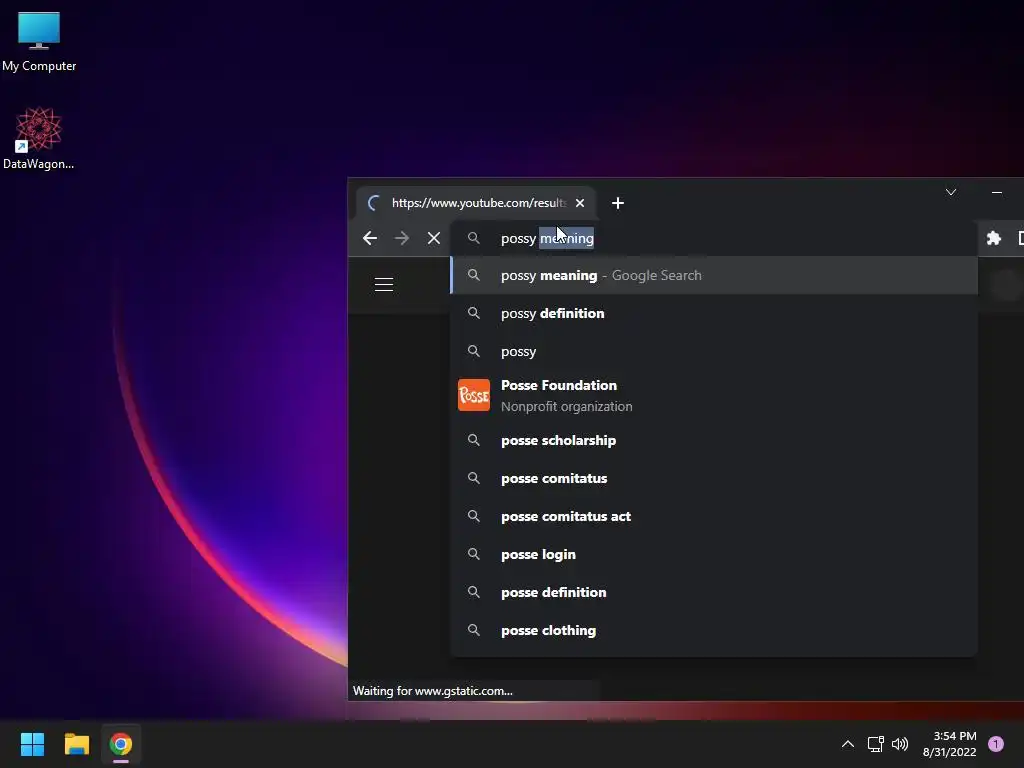This screenshot has height=768, width=1024.
Task: Choose the plain 'possy' suggestion
Action: (x=714, y=351)
